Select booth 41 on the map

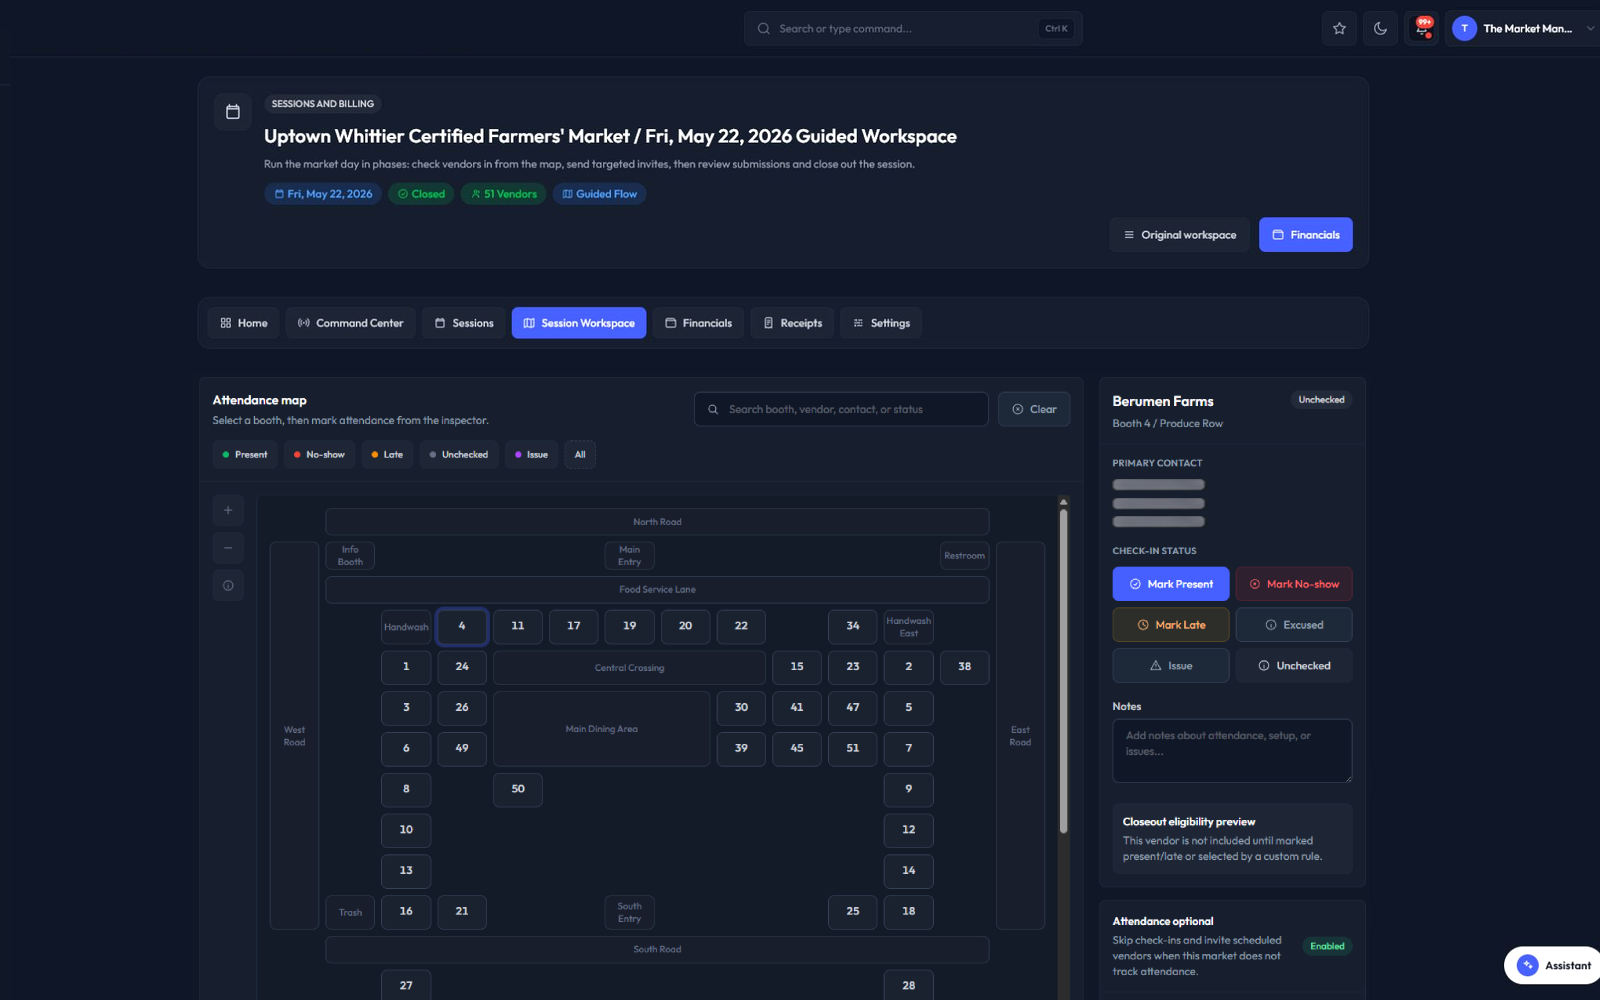tap(797, 707)
